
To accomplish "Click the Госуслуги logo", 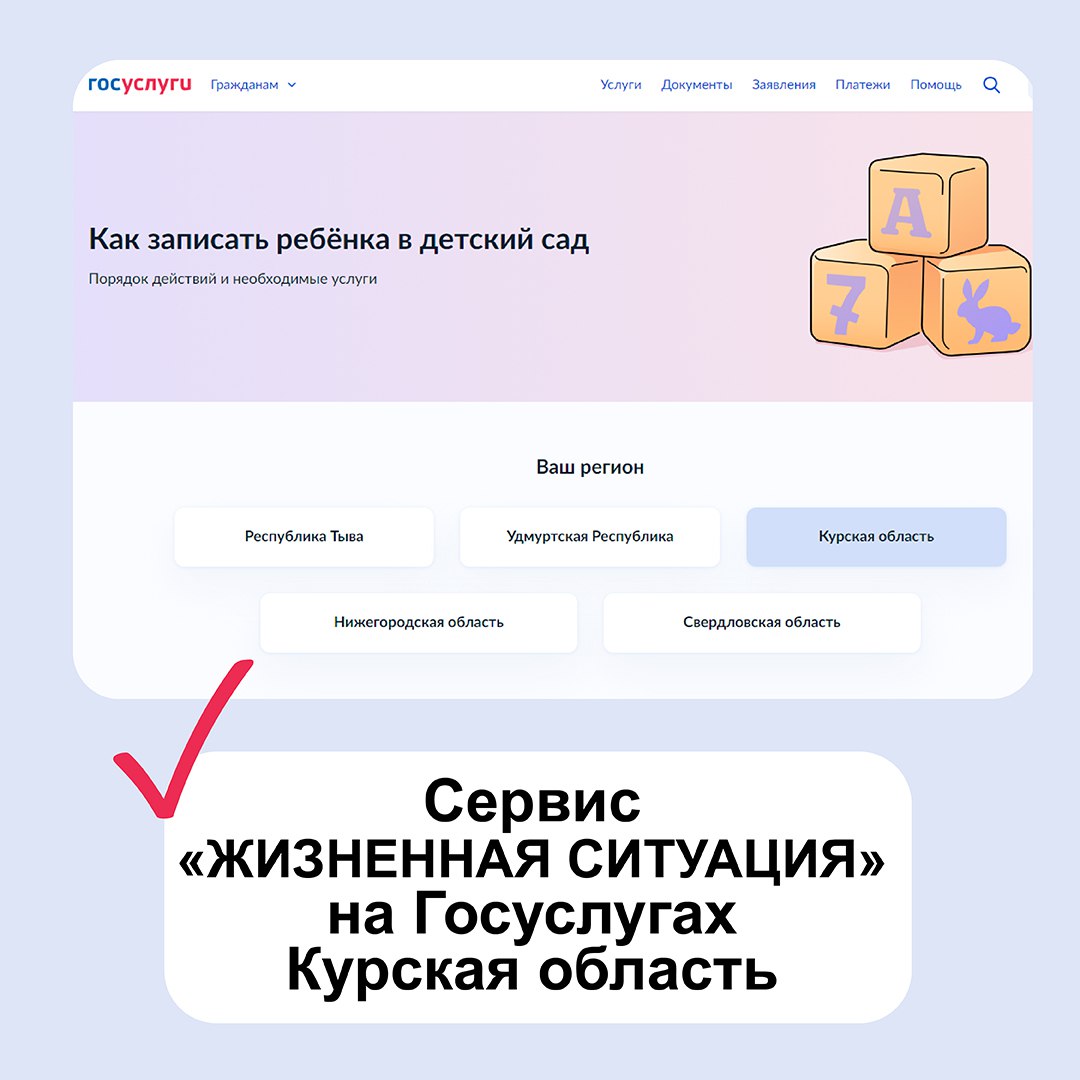I will point(140,84).
